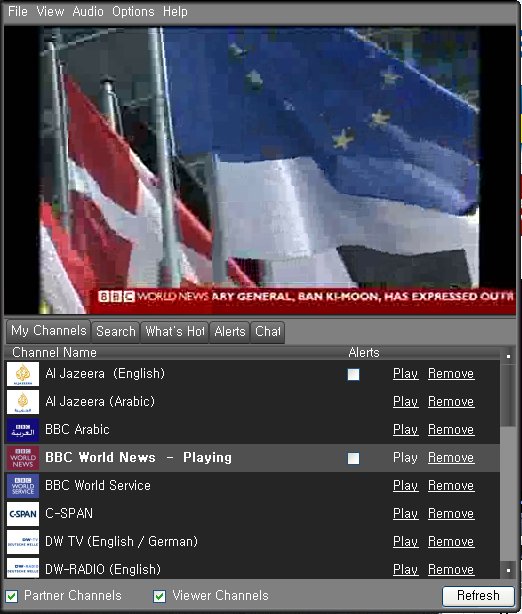Select the 'Al Jazeera (Arabic)' channel name
This screenshot has width=522, height=614.
(x=100, y=402)
